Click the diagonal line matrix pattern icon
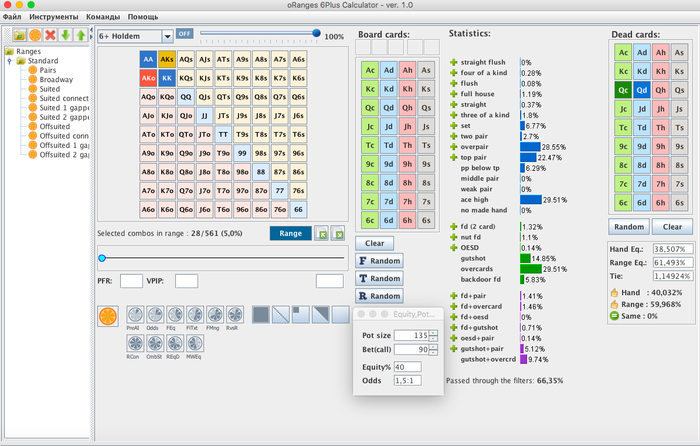The image size is (700, 446). [281, 314]
